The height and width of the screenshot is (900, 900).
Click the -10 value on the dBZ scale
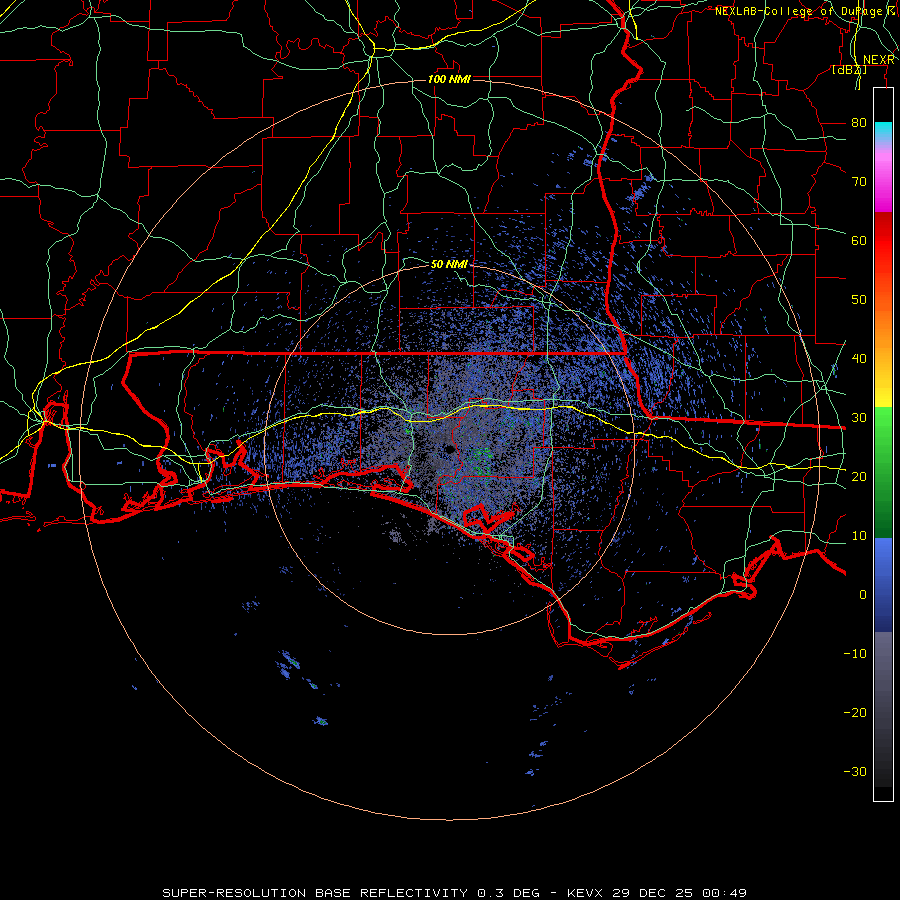click(855, 654)
